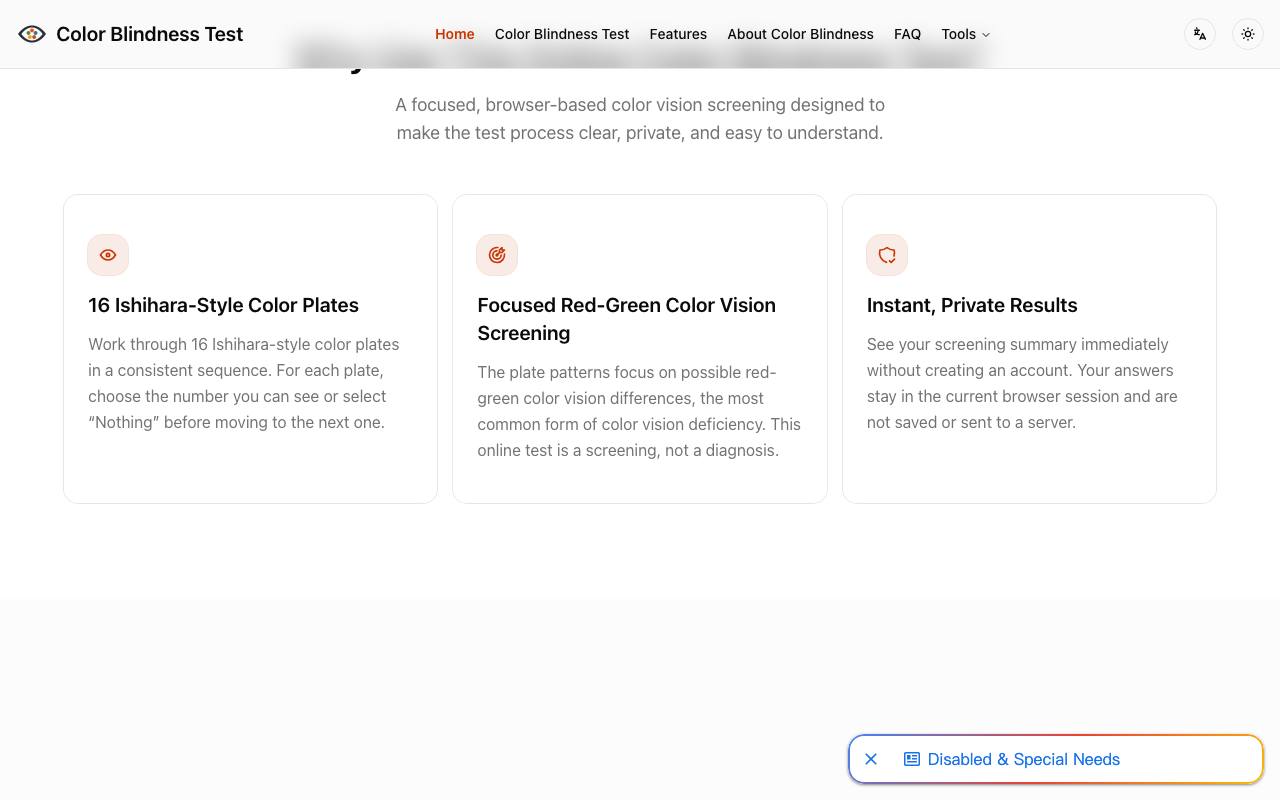Go to the Home nav item
Image resolution: width=1280 pixels, height=800 pixels.
455,34
